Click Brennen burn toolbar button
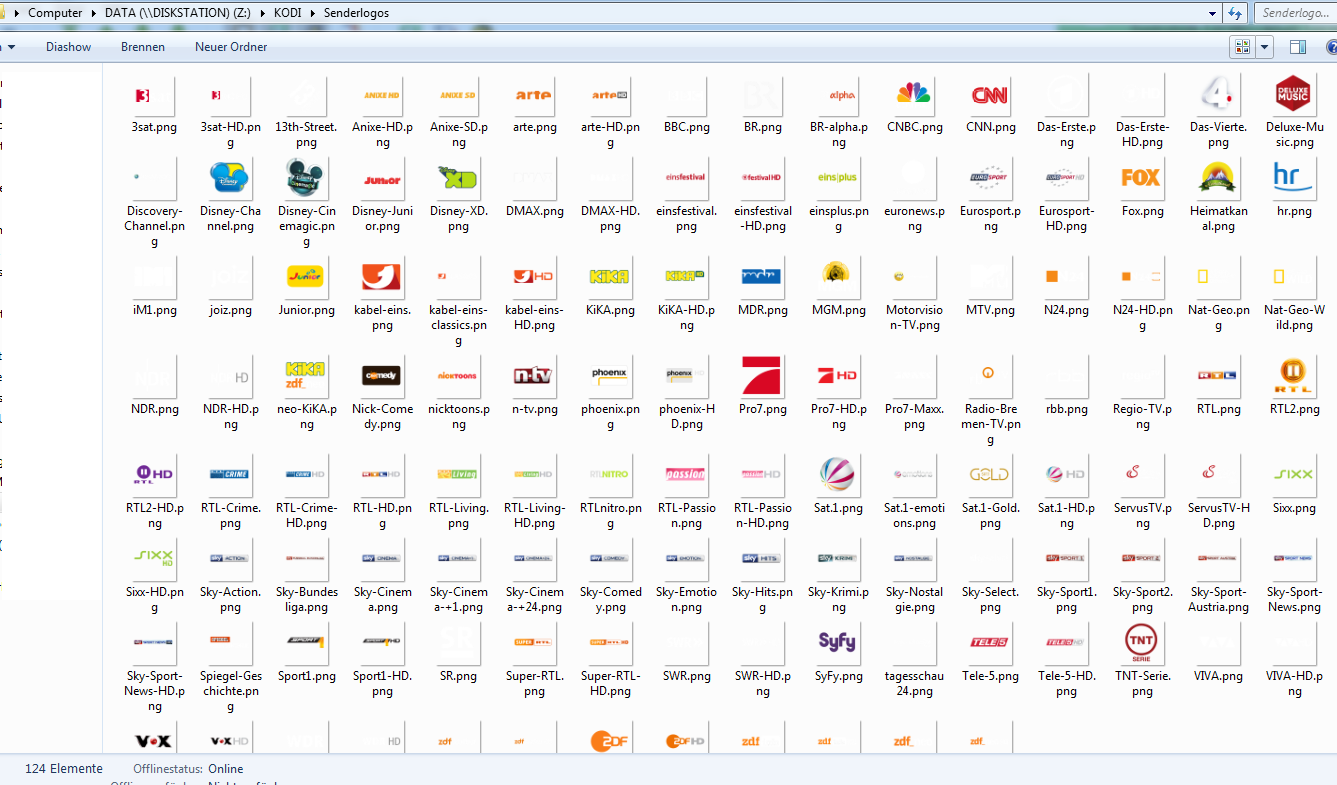This screenshot has width=1337, height=785. pyautogui.click(x=143, y=47)
